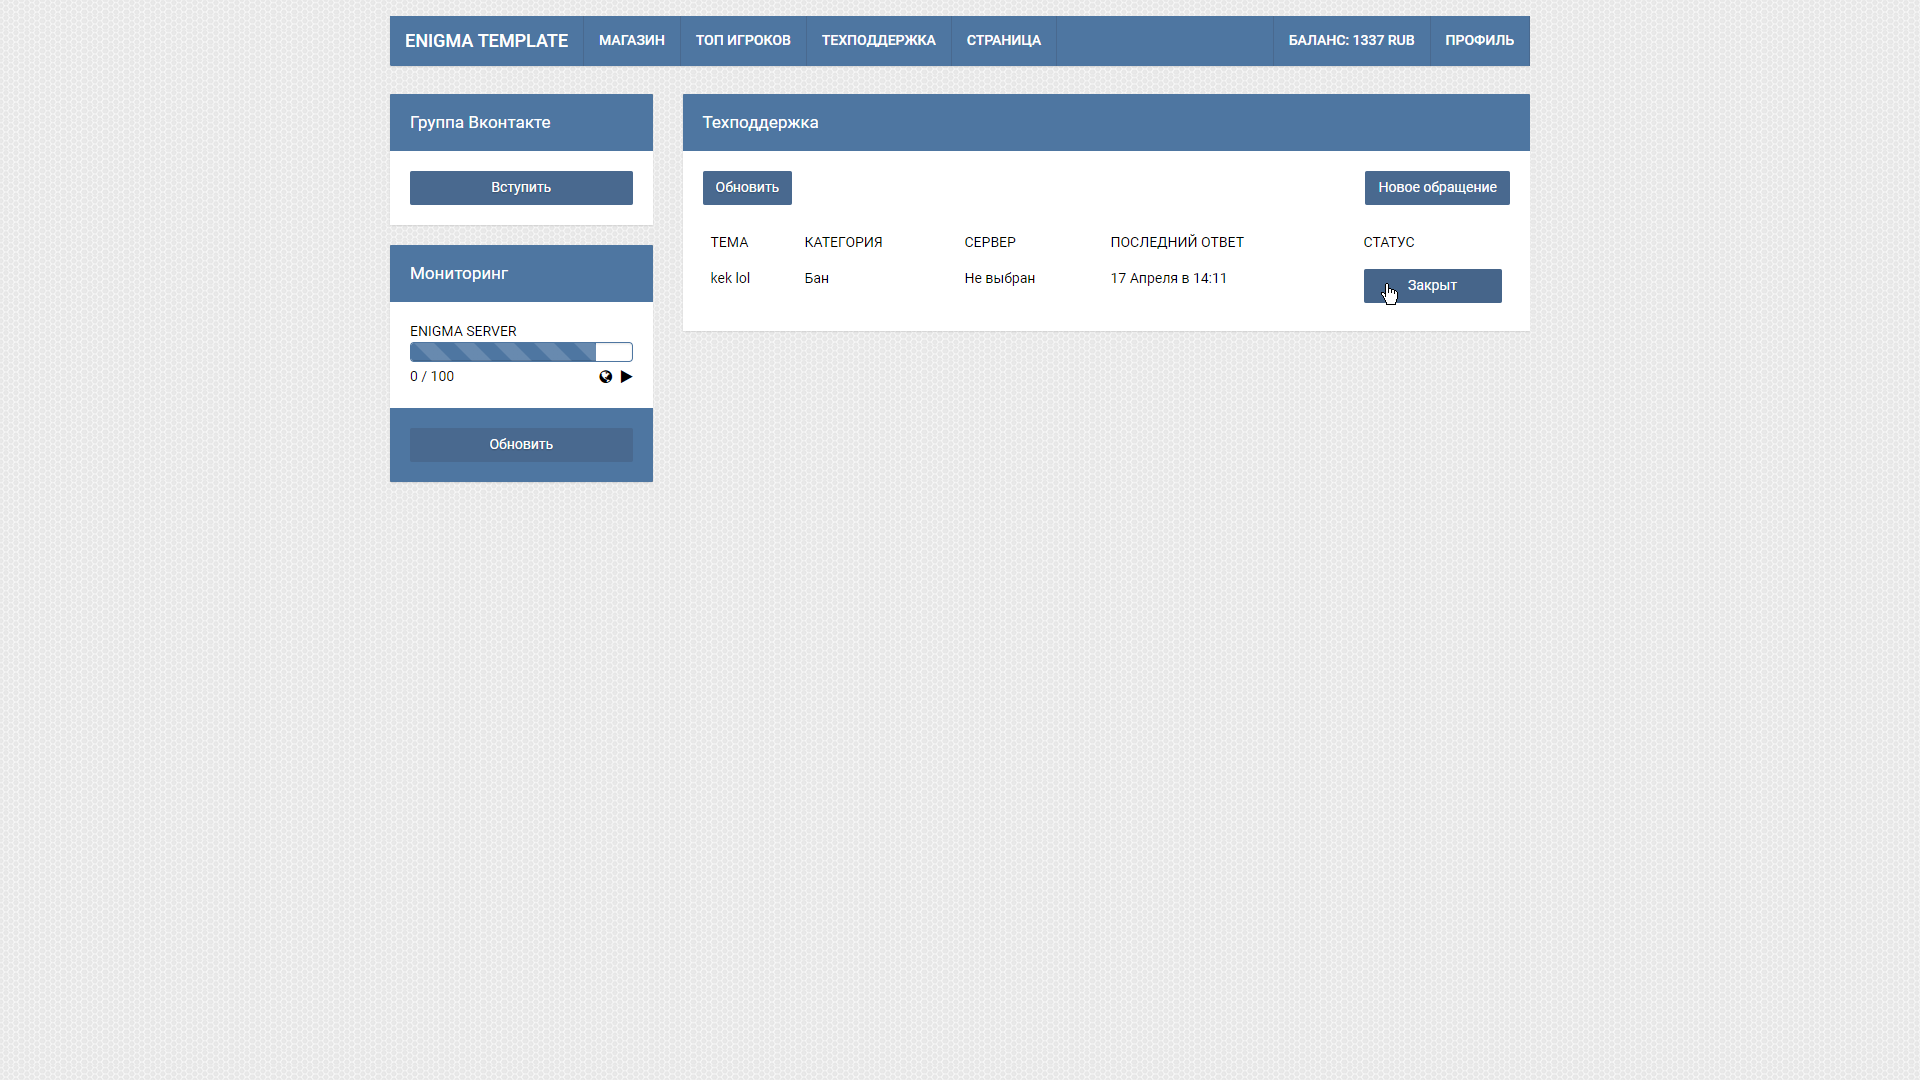This screenshot has height=1080, width=1920.
Task: Click the Последний ответ column header
Action: [1177, 243]
